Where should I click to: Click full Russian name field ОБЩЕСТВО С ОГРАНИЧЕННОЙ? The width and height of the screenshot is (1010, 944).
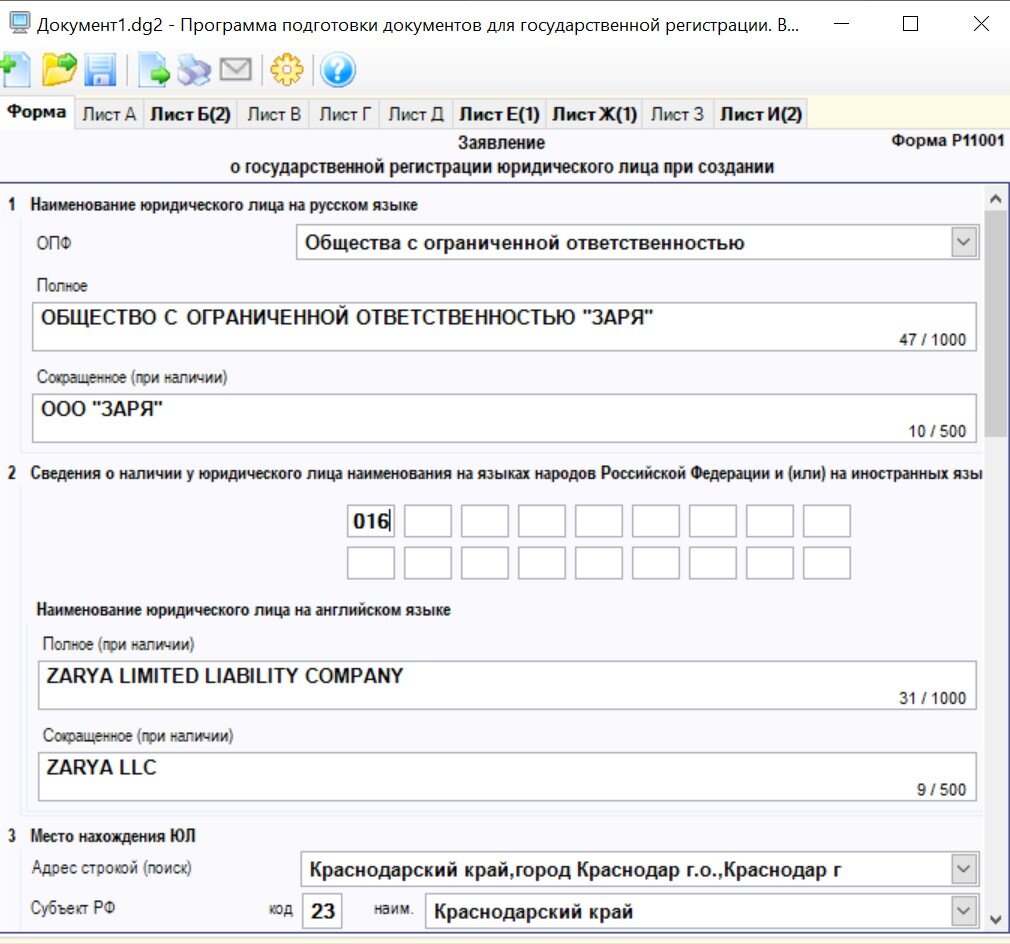[x=504, y=327]
